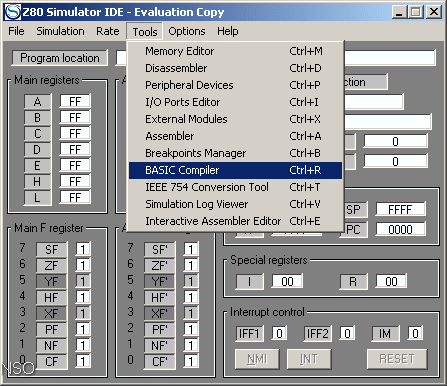The width and height of the screenshot is (447, 386).
Task: Toggle the NF flag in Main F register
Action: point(51,346)
